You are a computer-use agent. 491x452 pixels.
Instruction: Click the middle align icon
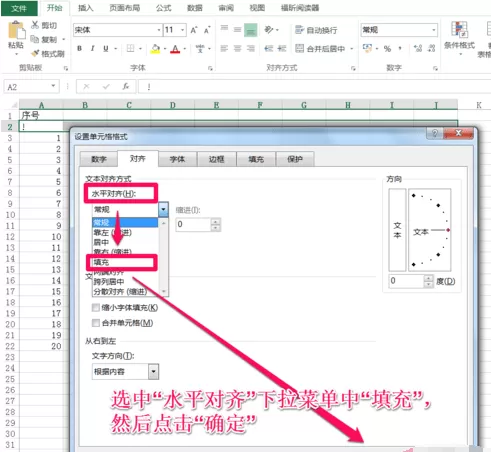click(x=237, y=30)
